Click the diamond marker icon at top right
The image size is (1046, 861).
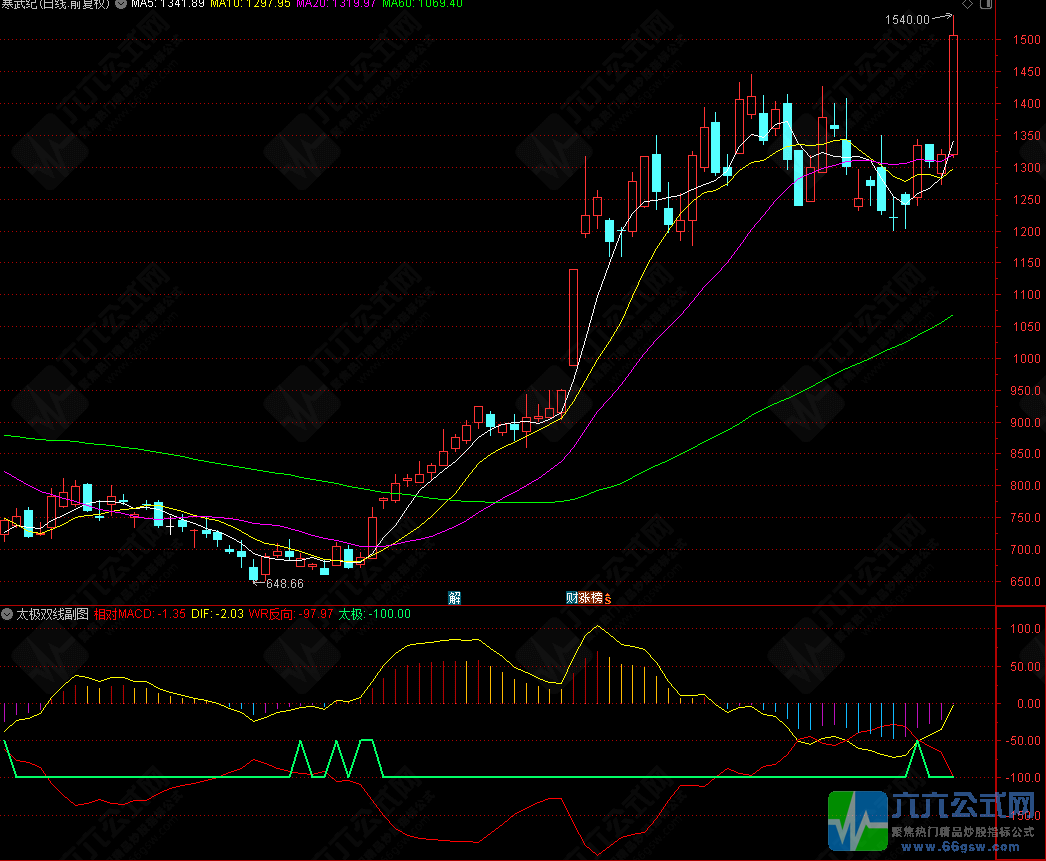coord(967,4)
